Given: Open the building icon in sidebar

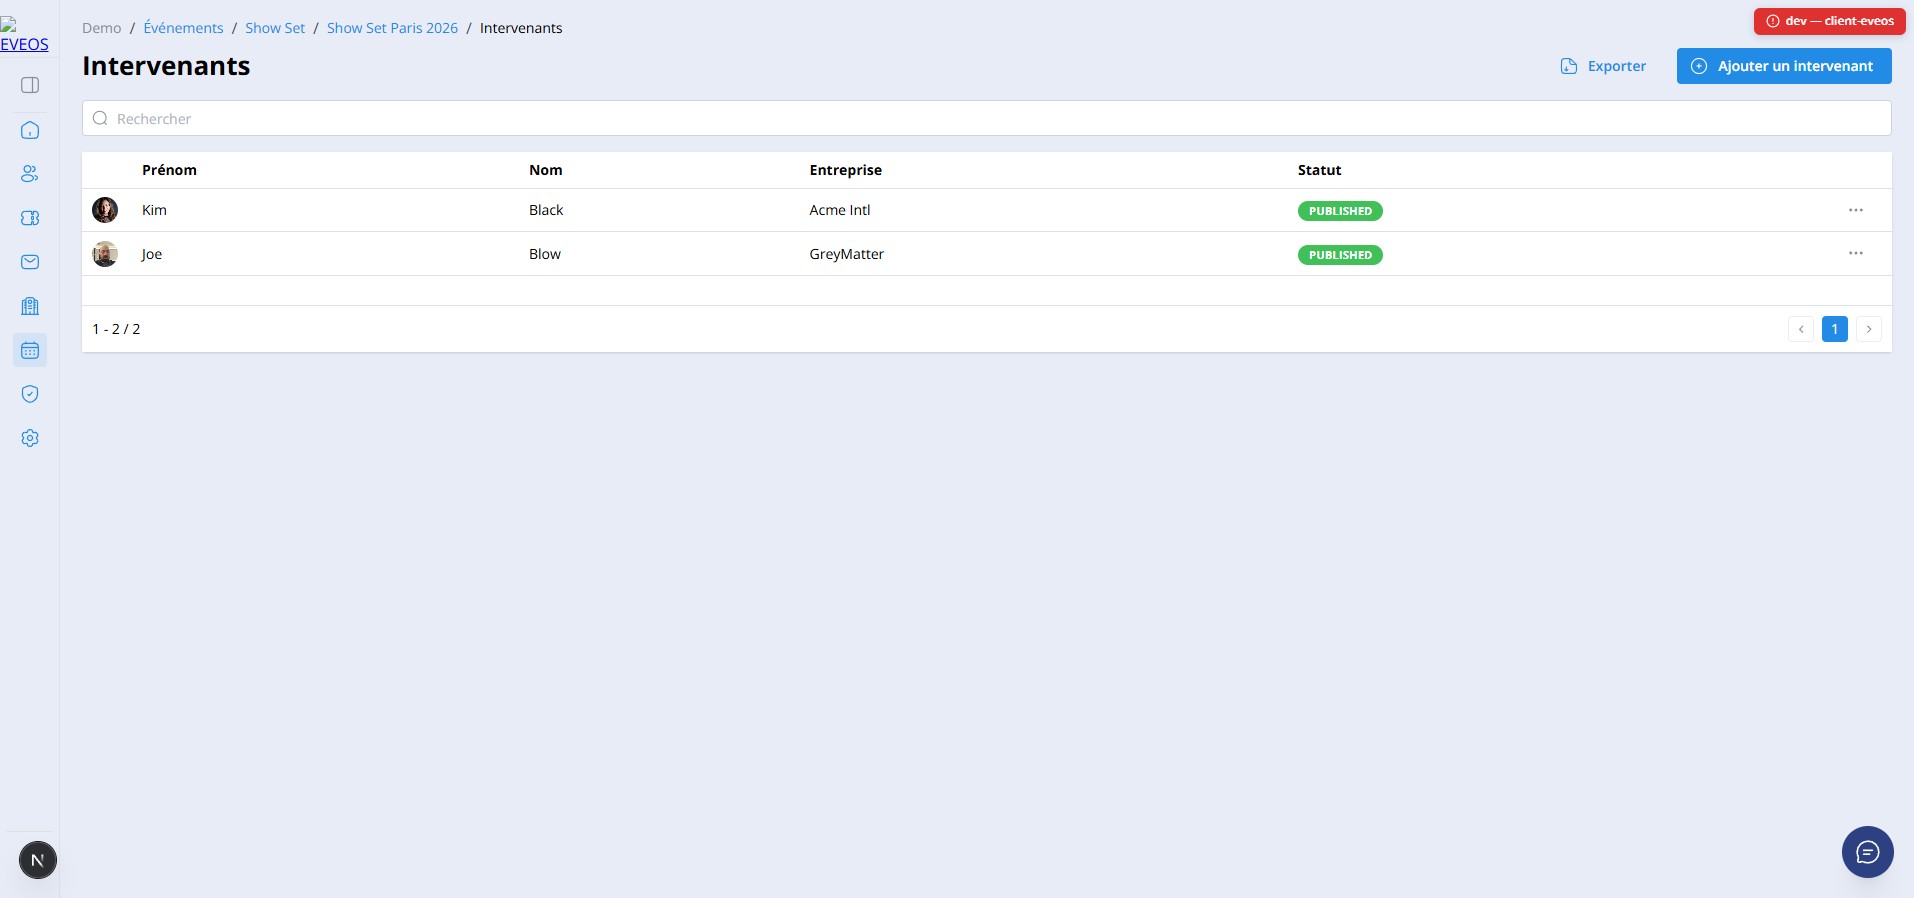Looking at the screenshot, I should click(30, 306).
